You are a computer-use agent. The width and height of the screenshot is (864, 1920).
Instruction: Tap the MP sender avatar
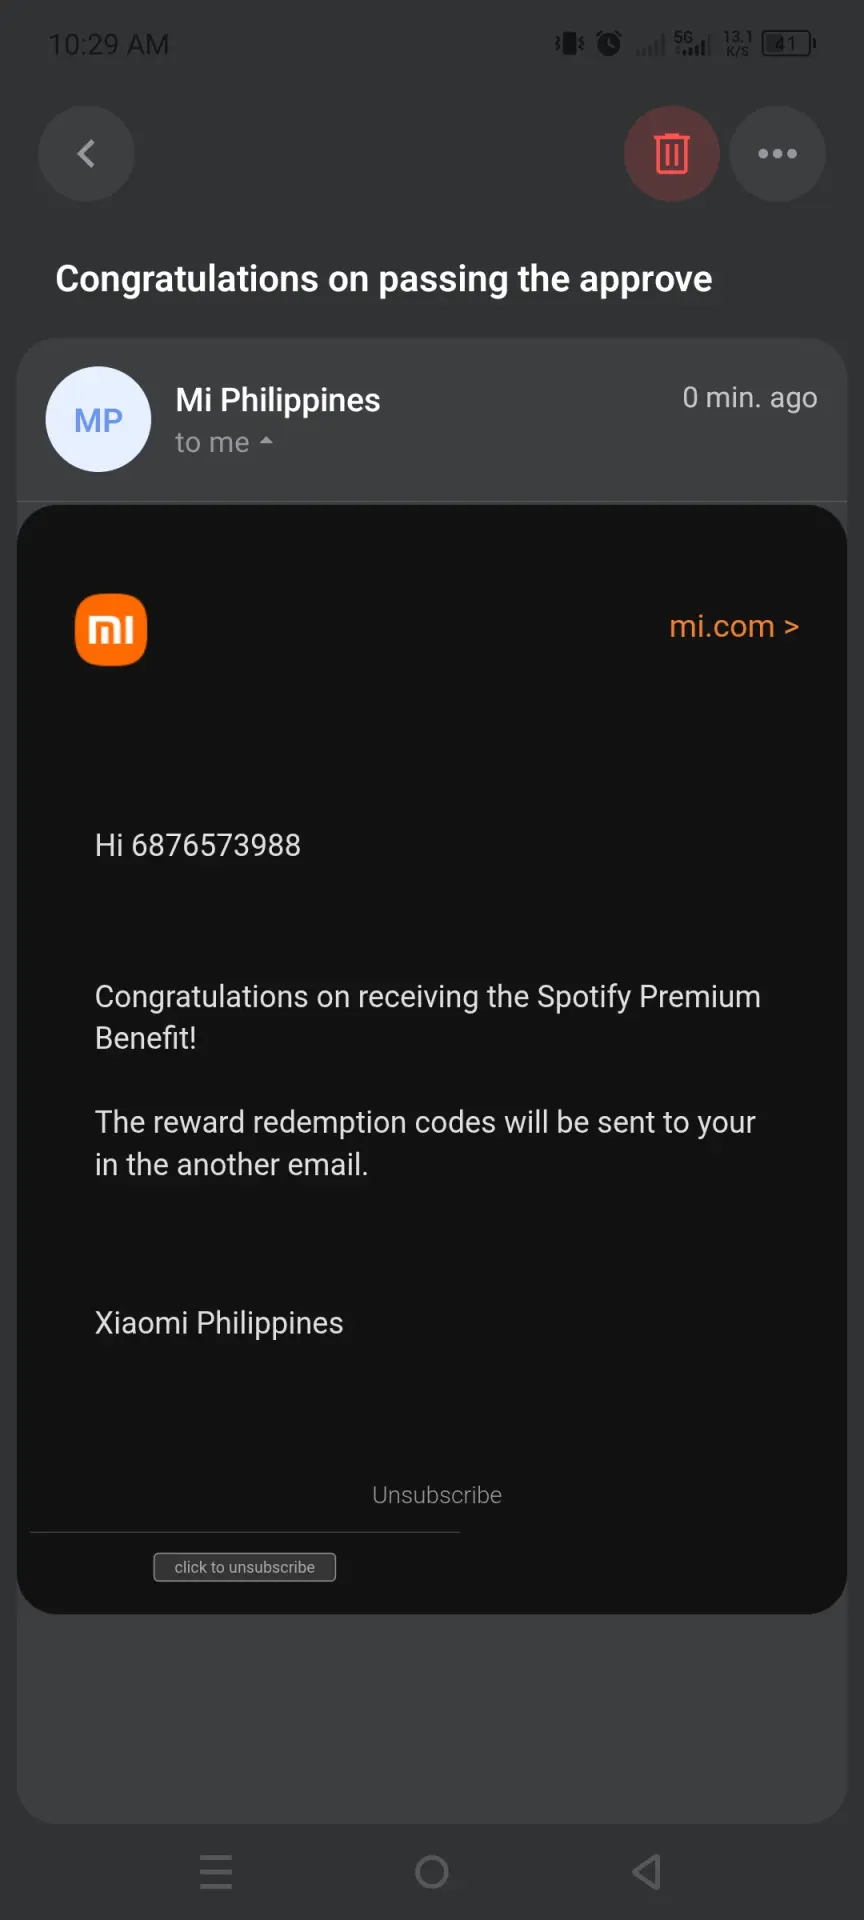(98, 419)
